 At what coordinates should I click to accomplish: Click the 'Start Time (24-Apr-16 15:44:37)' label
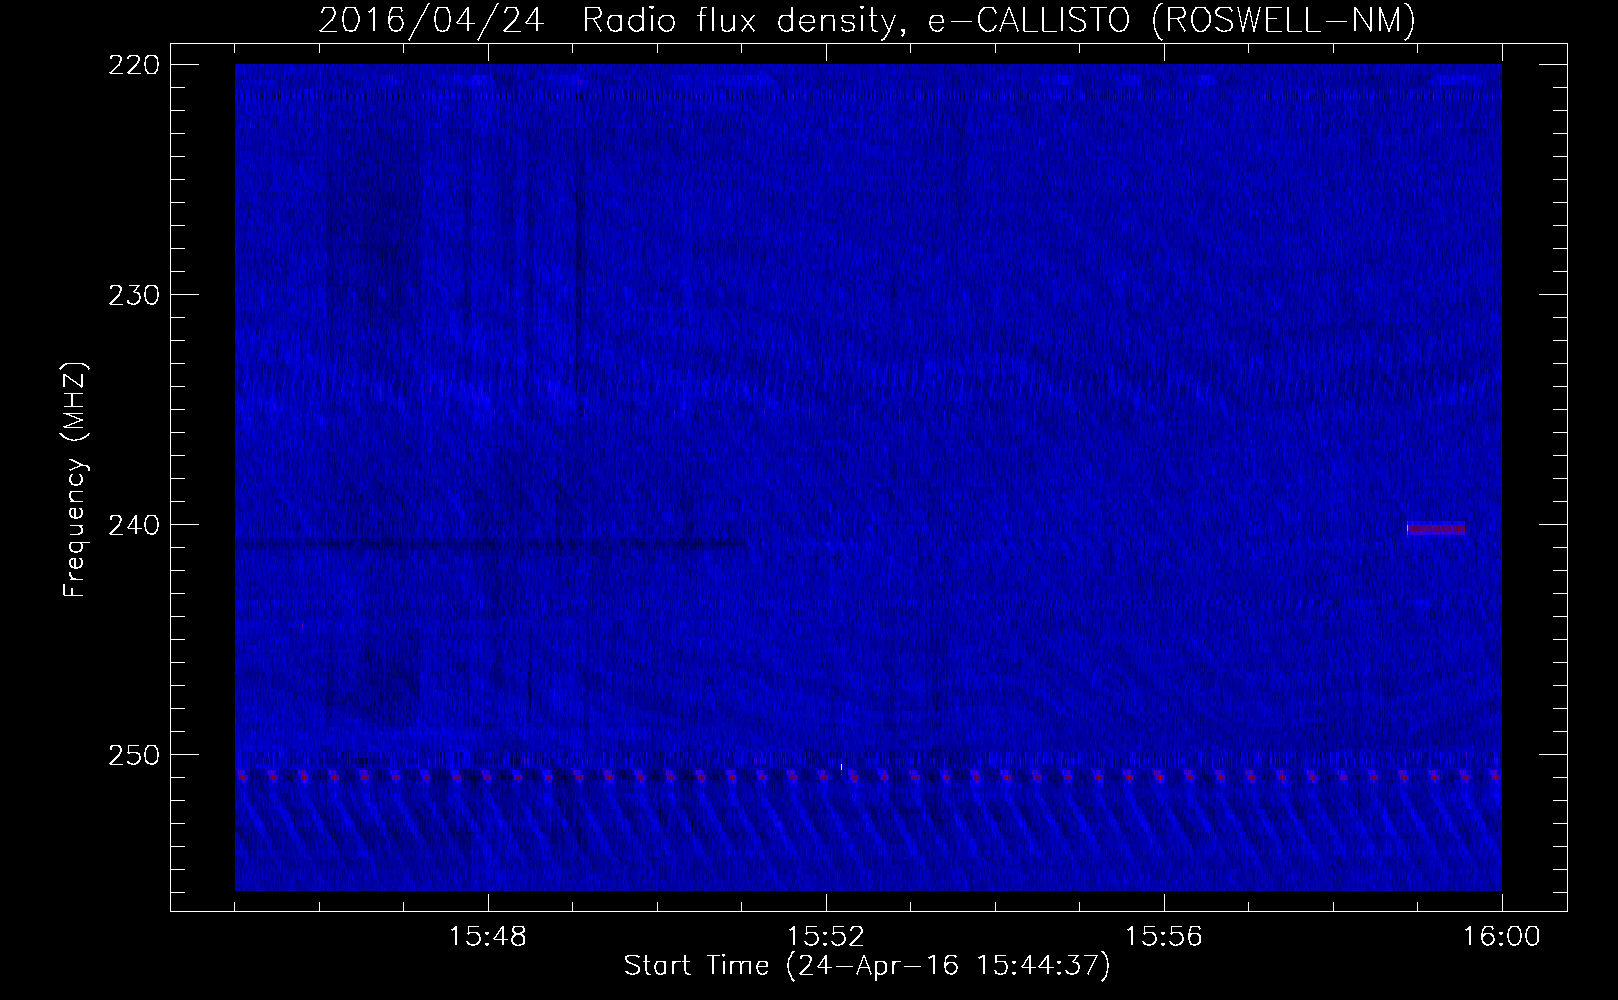point(867,966)
